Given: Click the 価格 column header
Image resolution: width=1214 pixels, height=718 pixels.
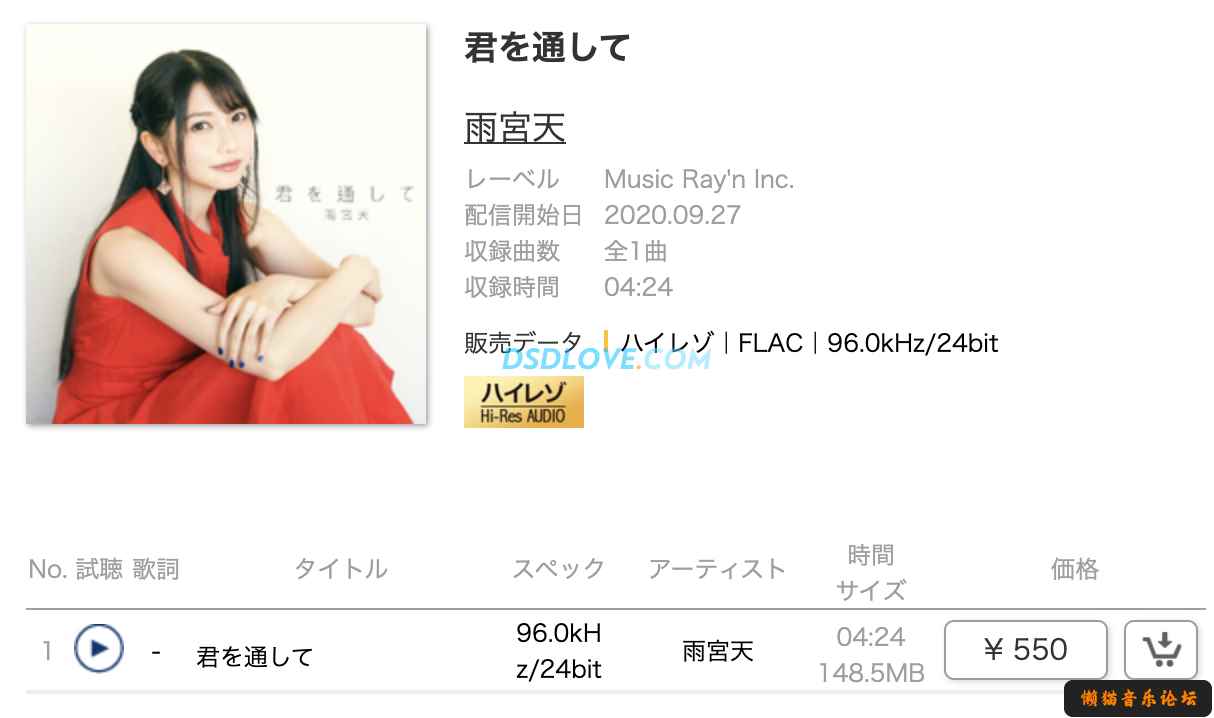Looking at the screenshot, I should point(1075,569).
